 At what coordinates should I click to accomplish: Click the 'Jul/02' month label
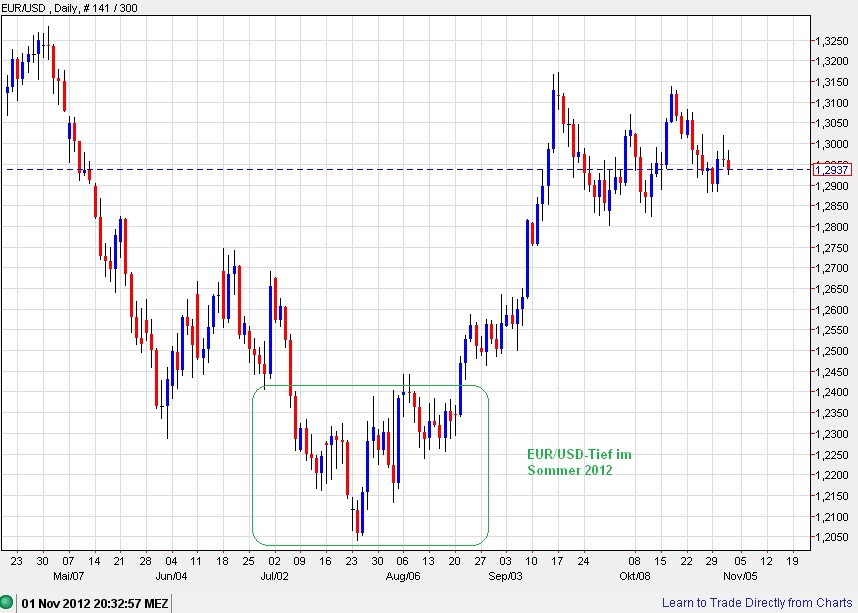click(274, 576)
